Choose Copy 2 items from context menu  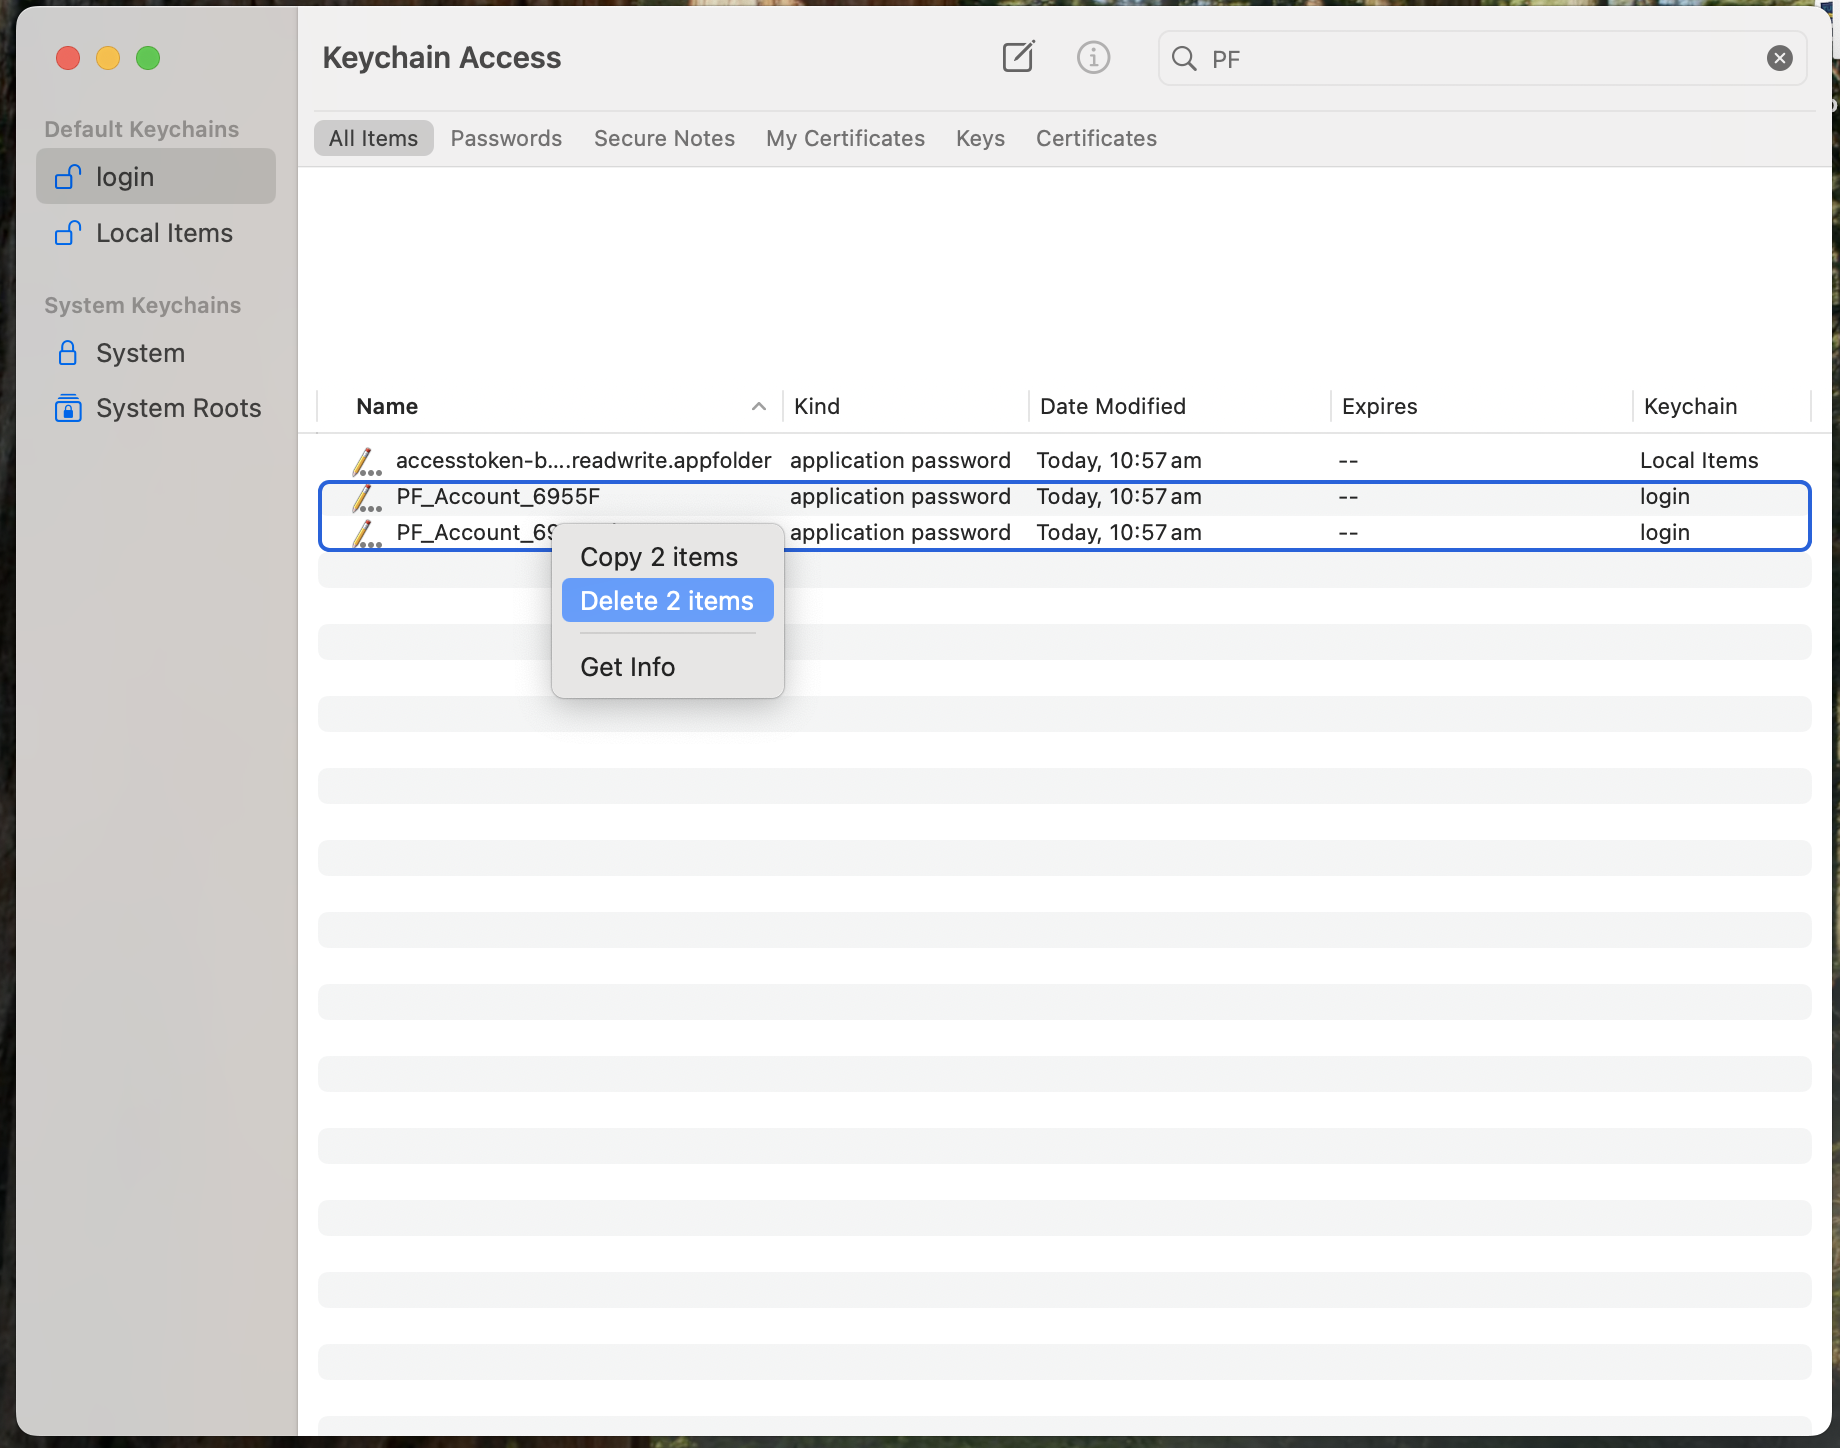point(668,557)
